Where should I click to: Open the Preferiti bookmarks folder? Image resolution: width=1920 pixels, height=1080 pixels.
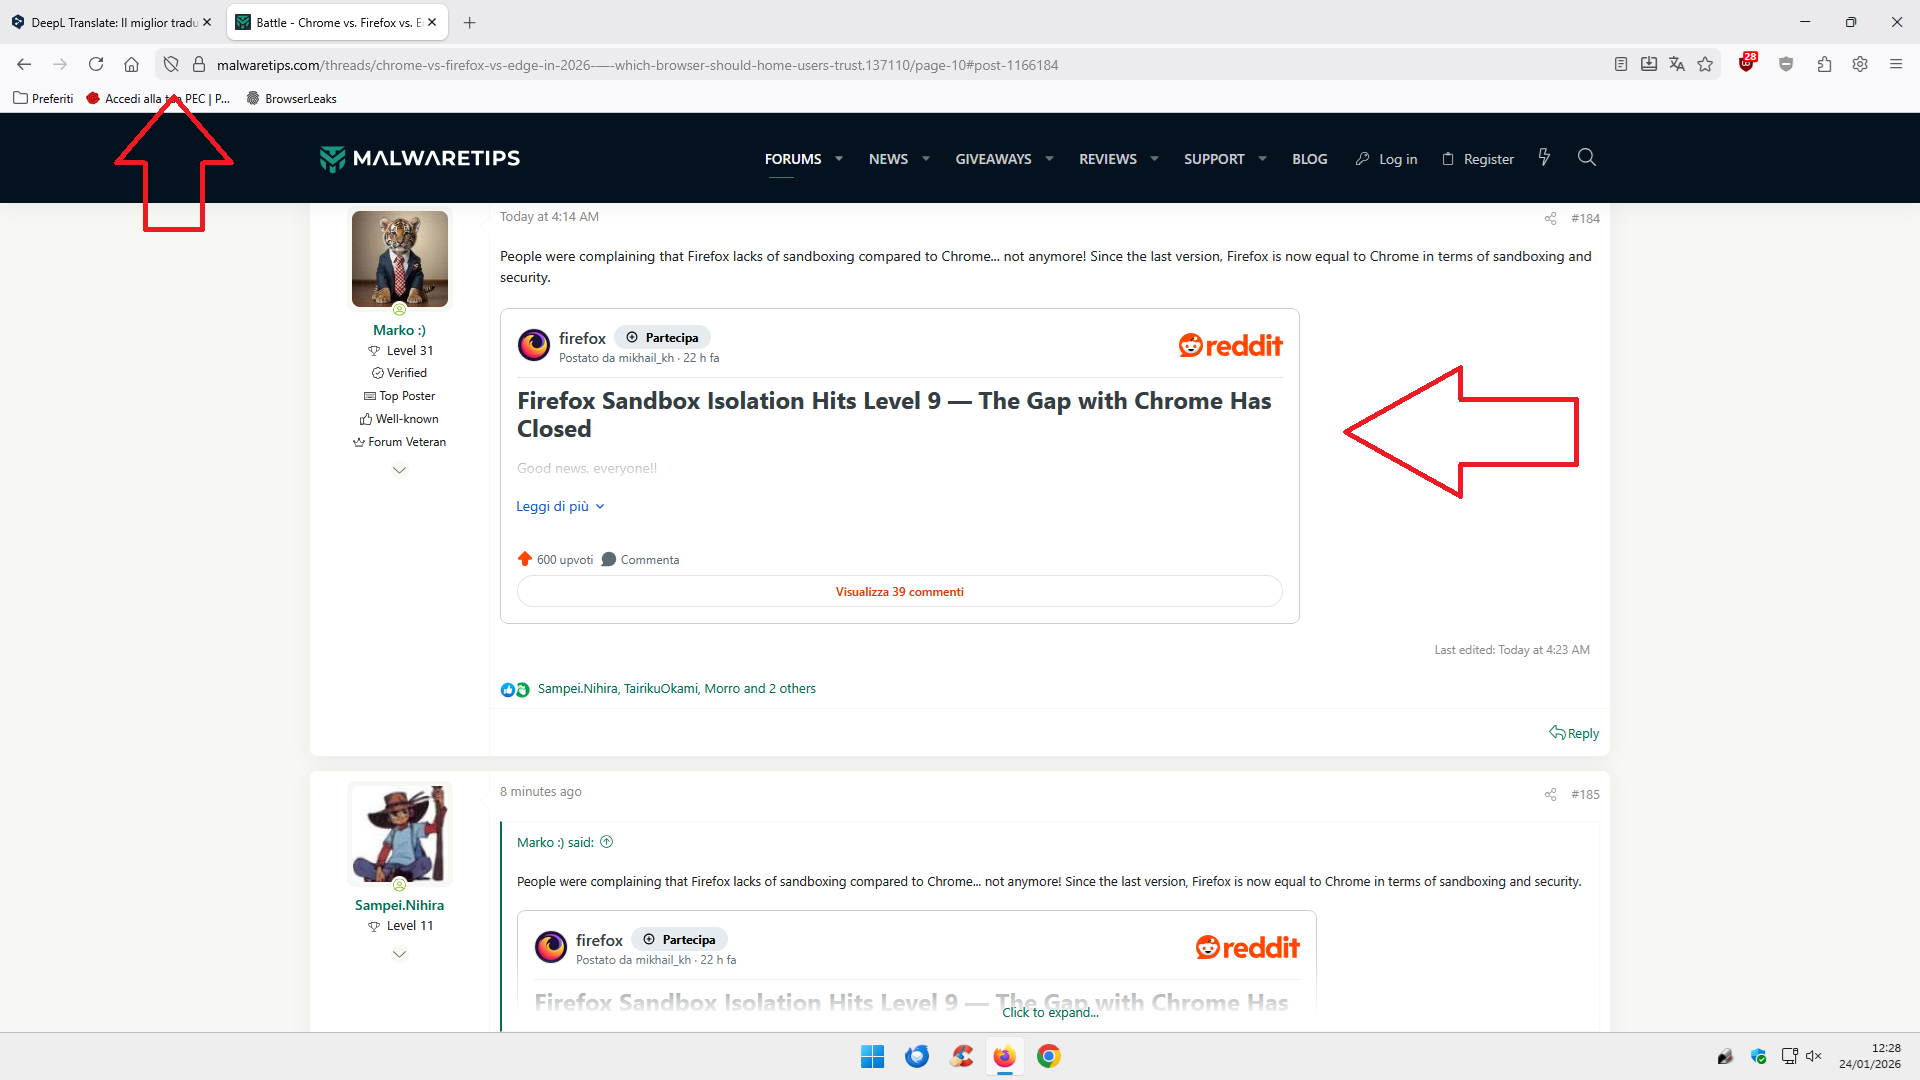(43, 98)
